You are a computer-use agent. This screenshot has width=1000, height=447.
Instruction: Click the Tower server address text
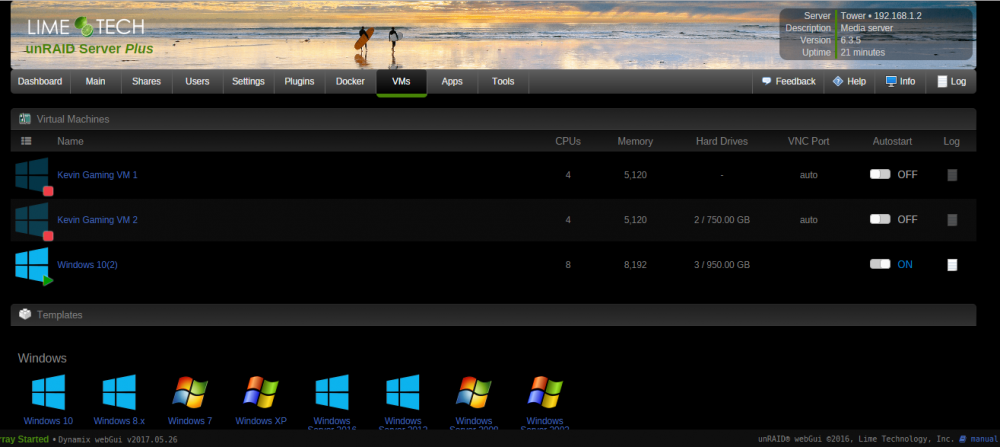click(x=881, y=16)
